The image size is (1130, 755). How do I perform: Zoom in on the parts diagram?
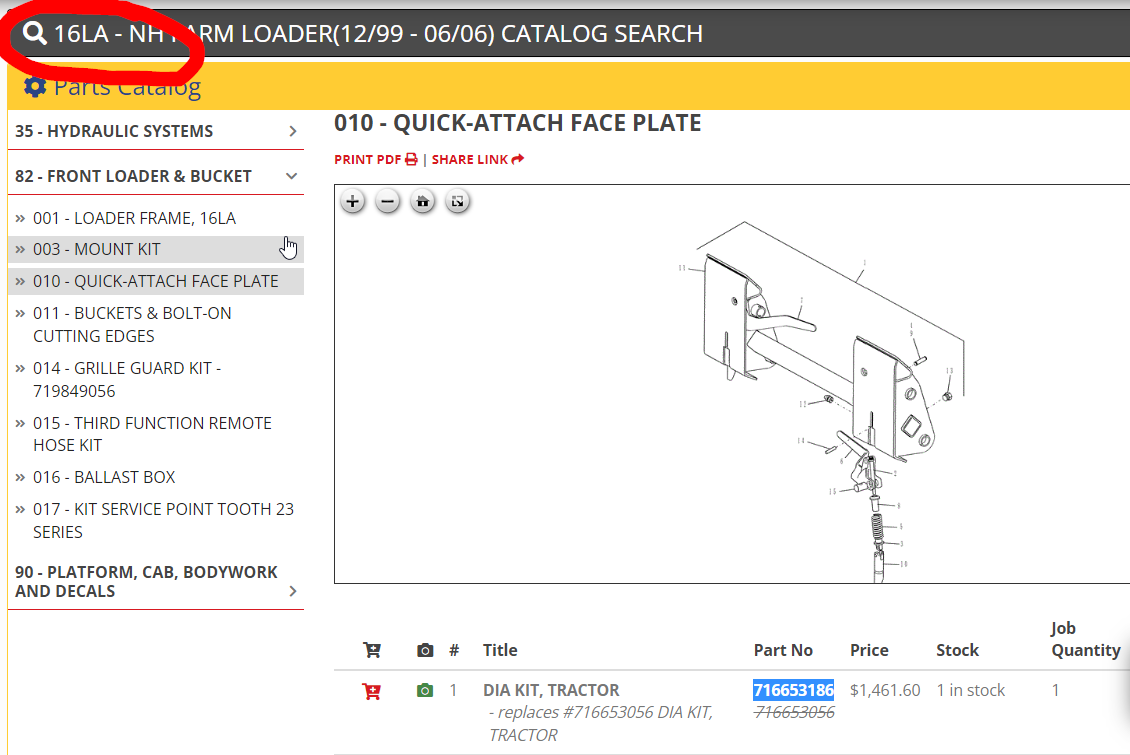[x=352, y=202]
